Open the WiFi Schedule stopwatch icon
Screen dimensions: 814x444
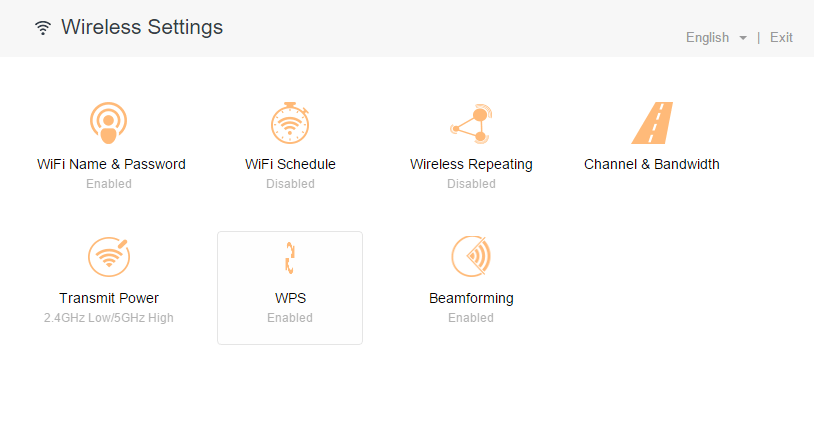click(x=290, y=123)
